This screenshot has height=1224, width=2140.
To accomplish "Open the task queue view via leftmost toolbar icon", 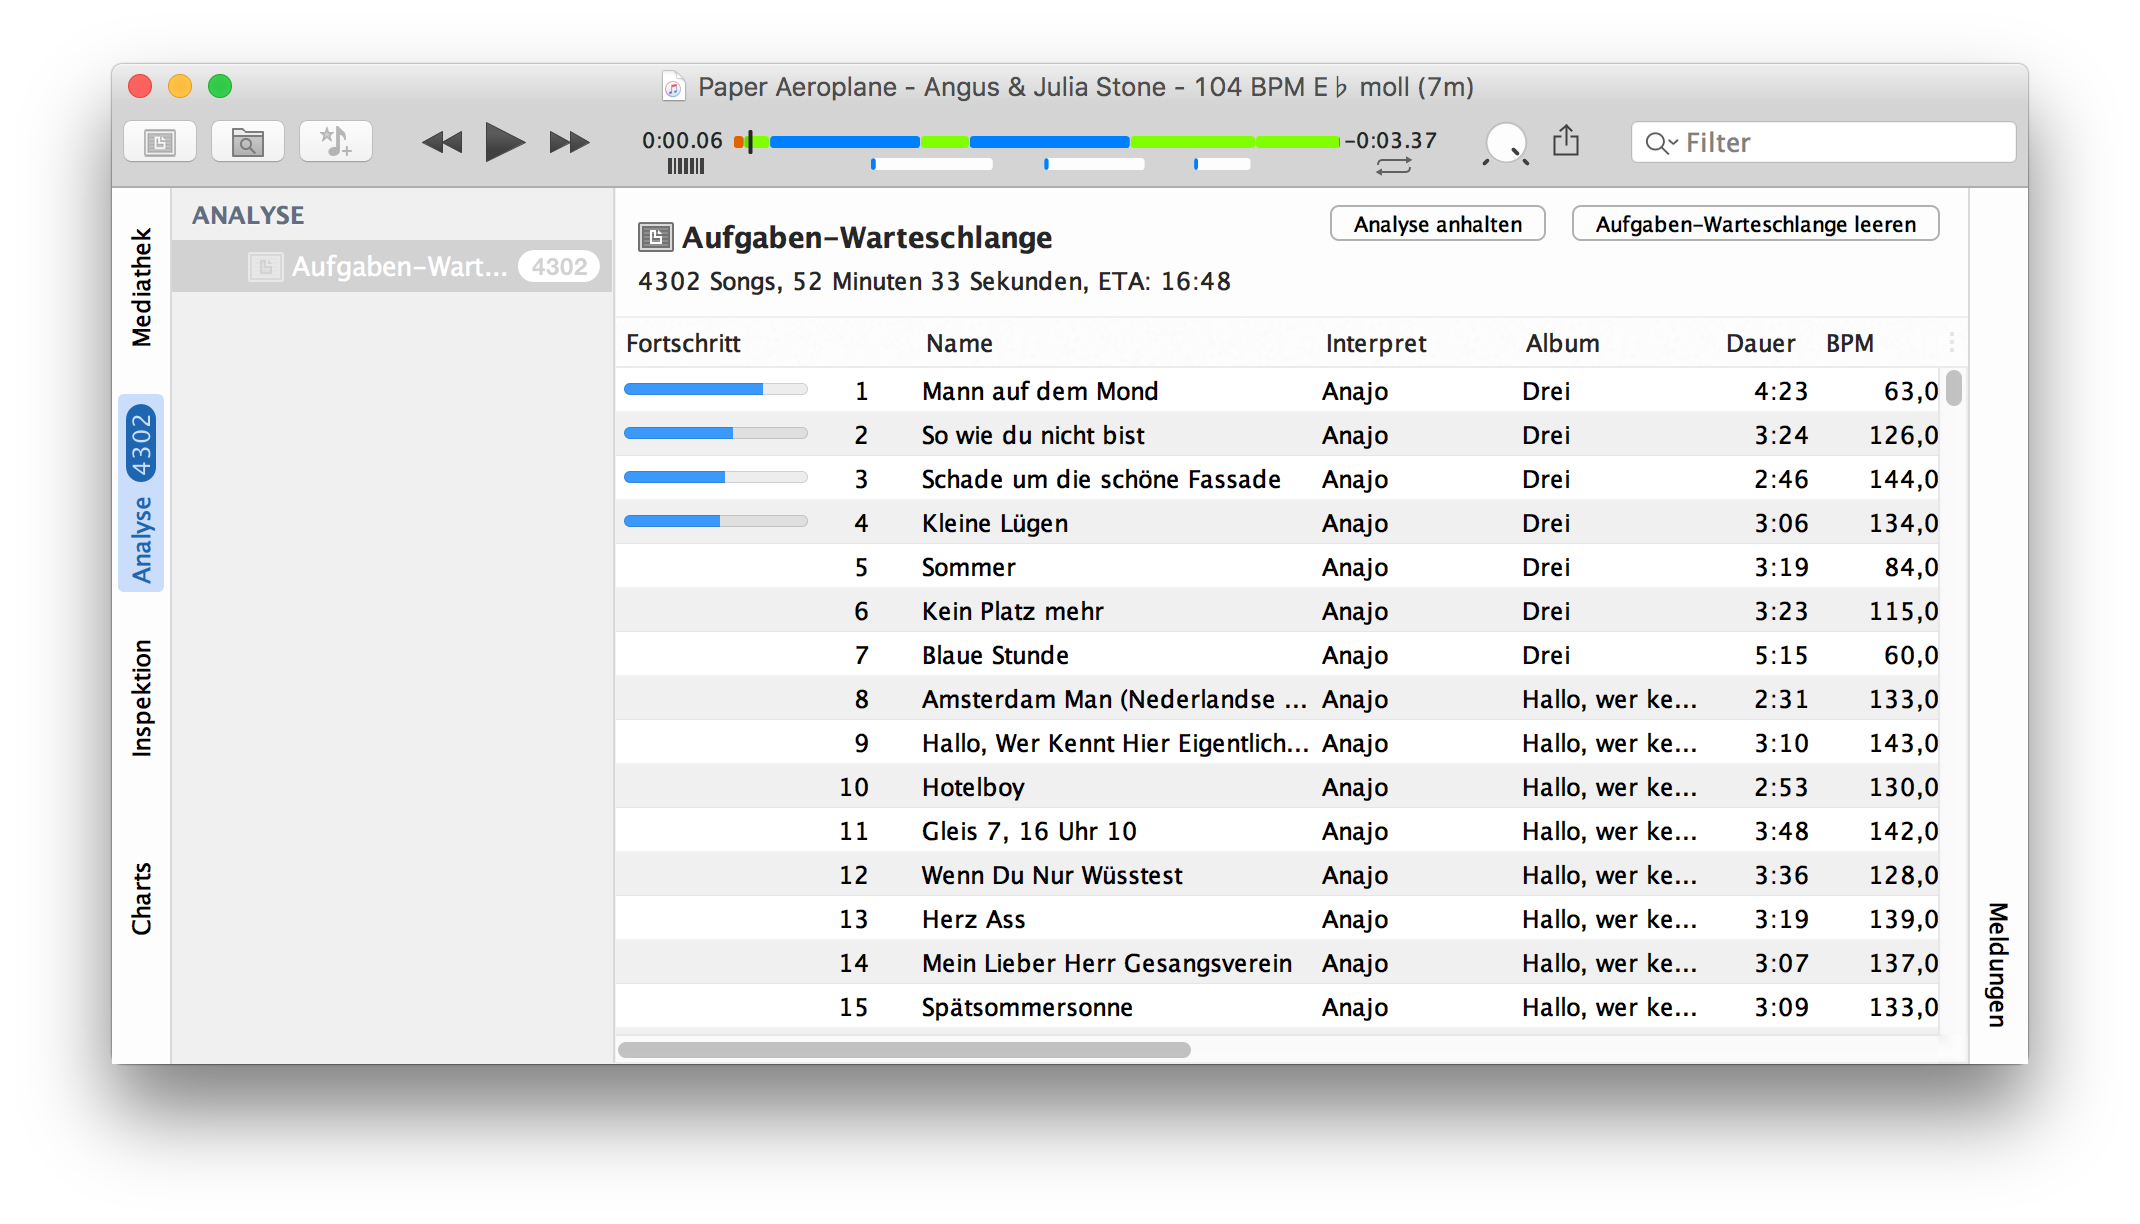I will click(159, 141).
